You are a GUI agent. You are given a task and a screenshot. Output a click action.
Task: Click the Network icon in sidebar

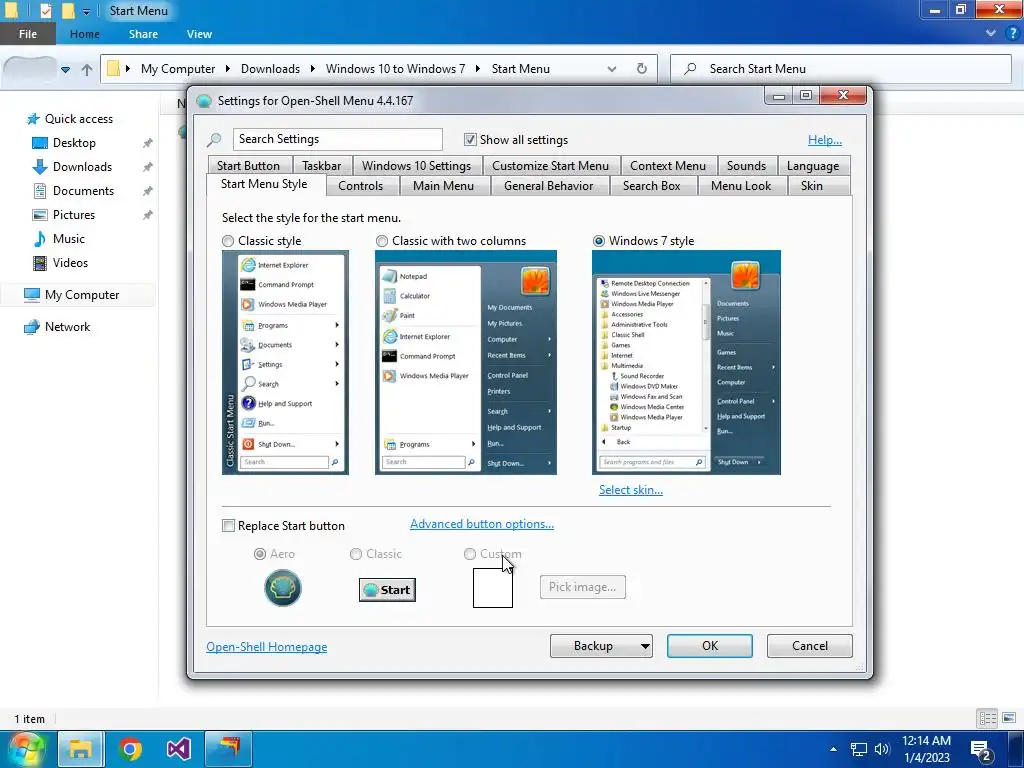(x=32, y=327)
